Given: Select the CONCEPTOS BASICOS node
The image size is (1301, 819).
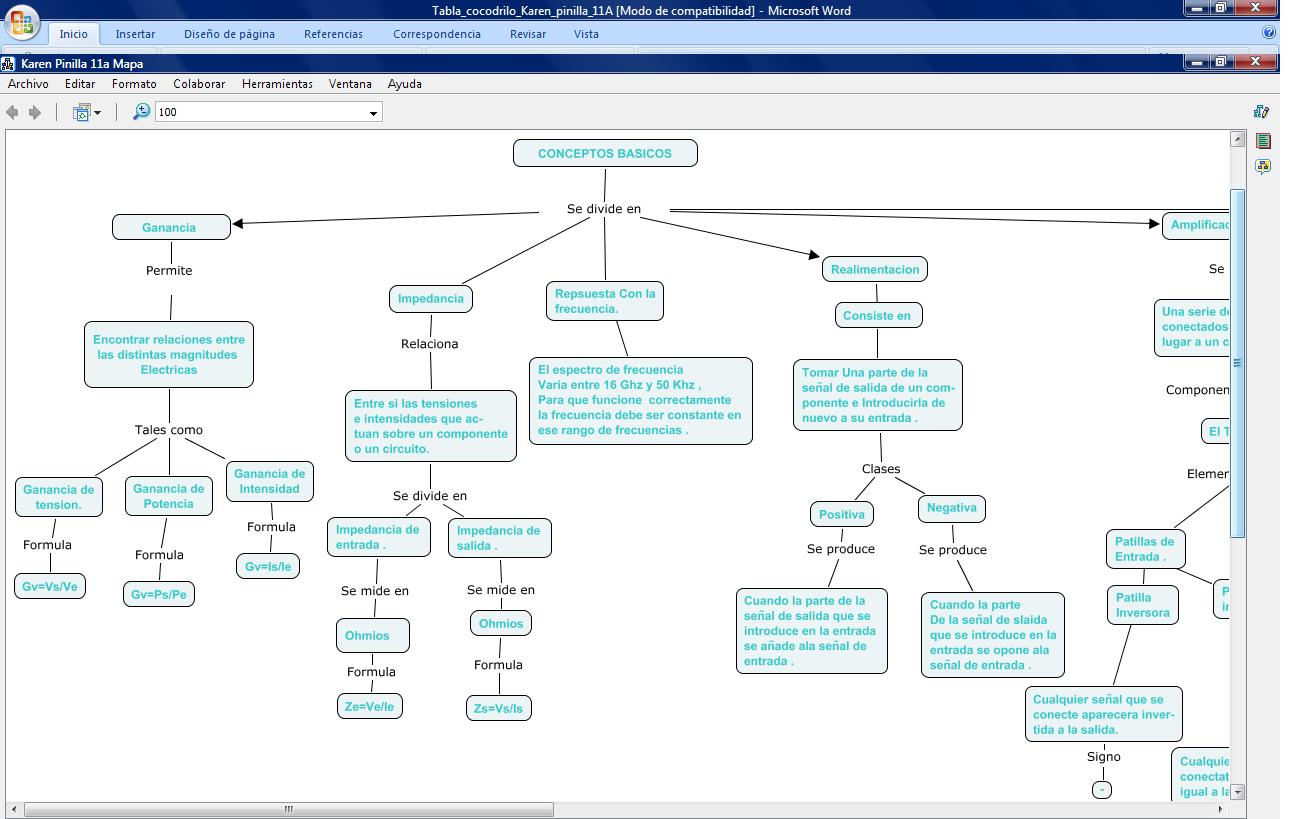Looking at the screenshot, I should click(x=604, y=152).
